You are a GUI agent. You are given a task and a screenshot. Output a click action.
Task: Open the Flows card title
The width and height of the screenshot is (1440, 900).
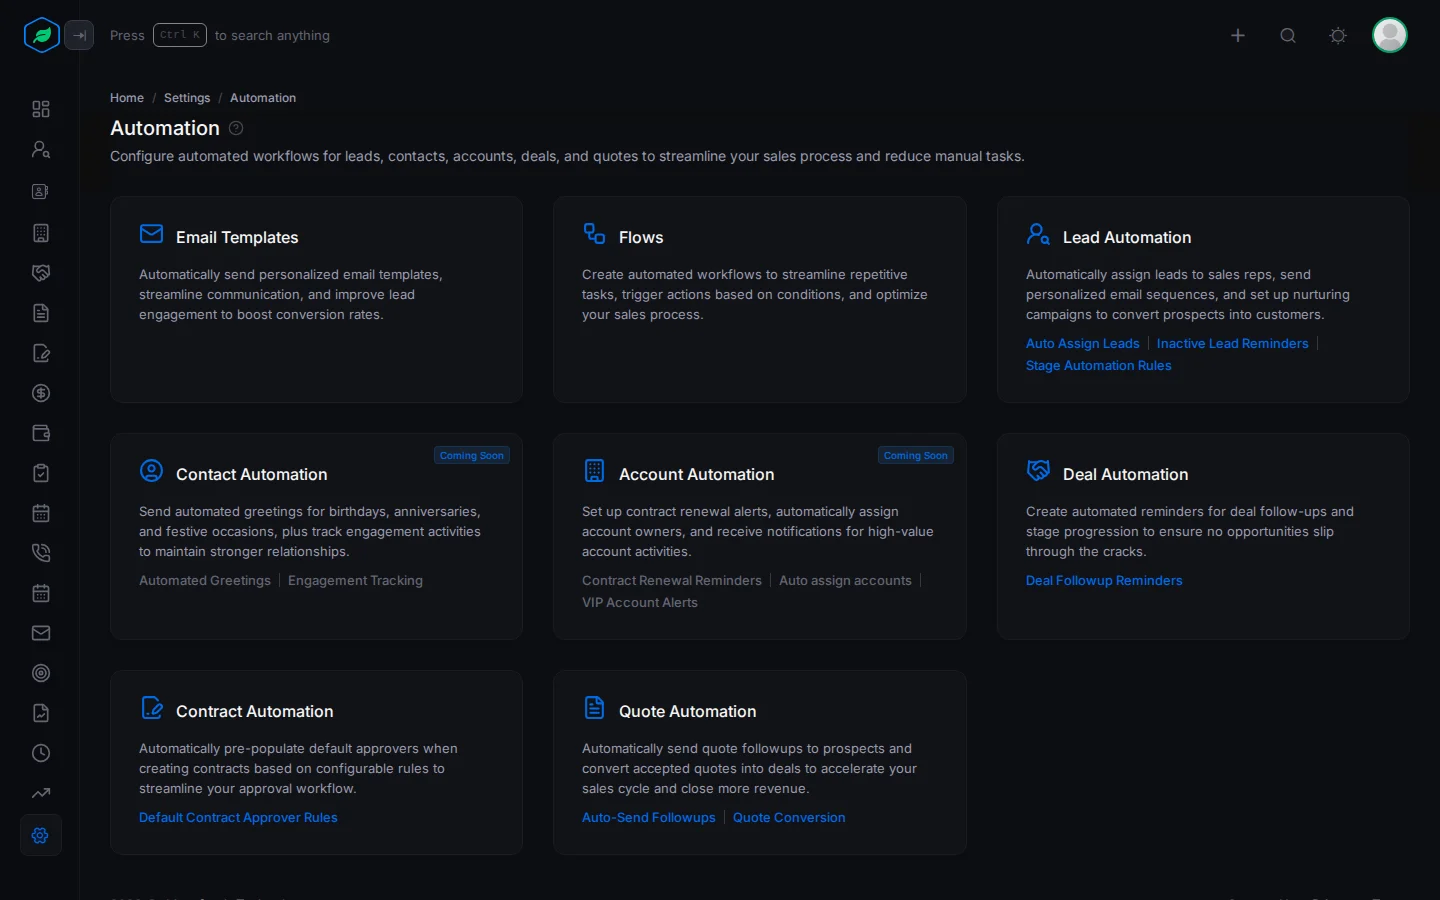(641, 237)
